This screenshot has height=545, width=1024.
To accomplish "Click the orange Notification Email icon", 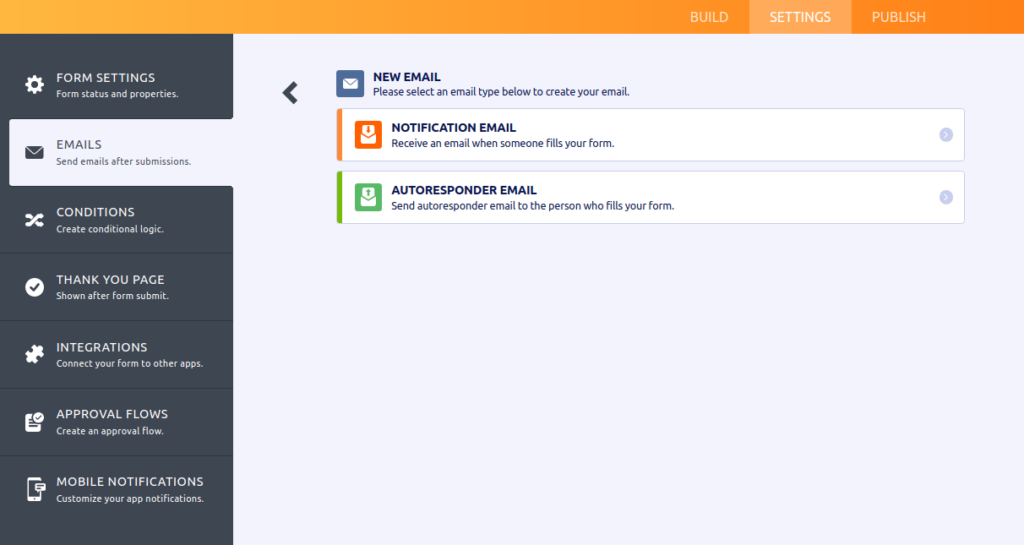I will point(368,135).
